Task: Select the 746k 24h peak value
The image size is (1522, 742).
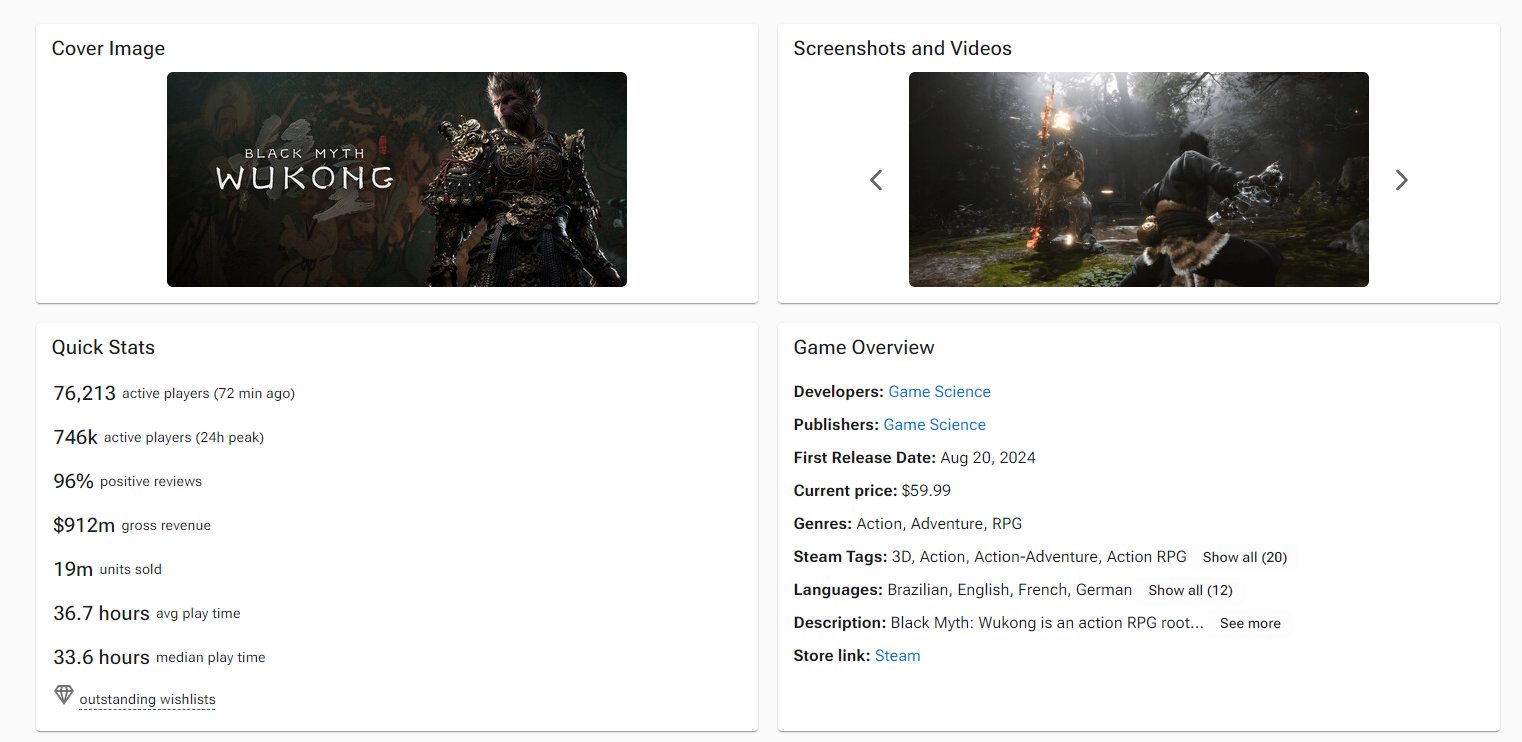Action: tap(76, 437)
